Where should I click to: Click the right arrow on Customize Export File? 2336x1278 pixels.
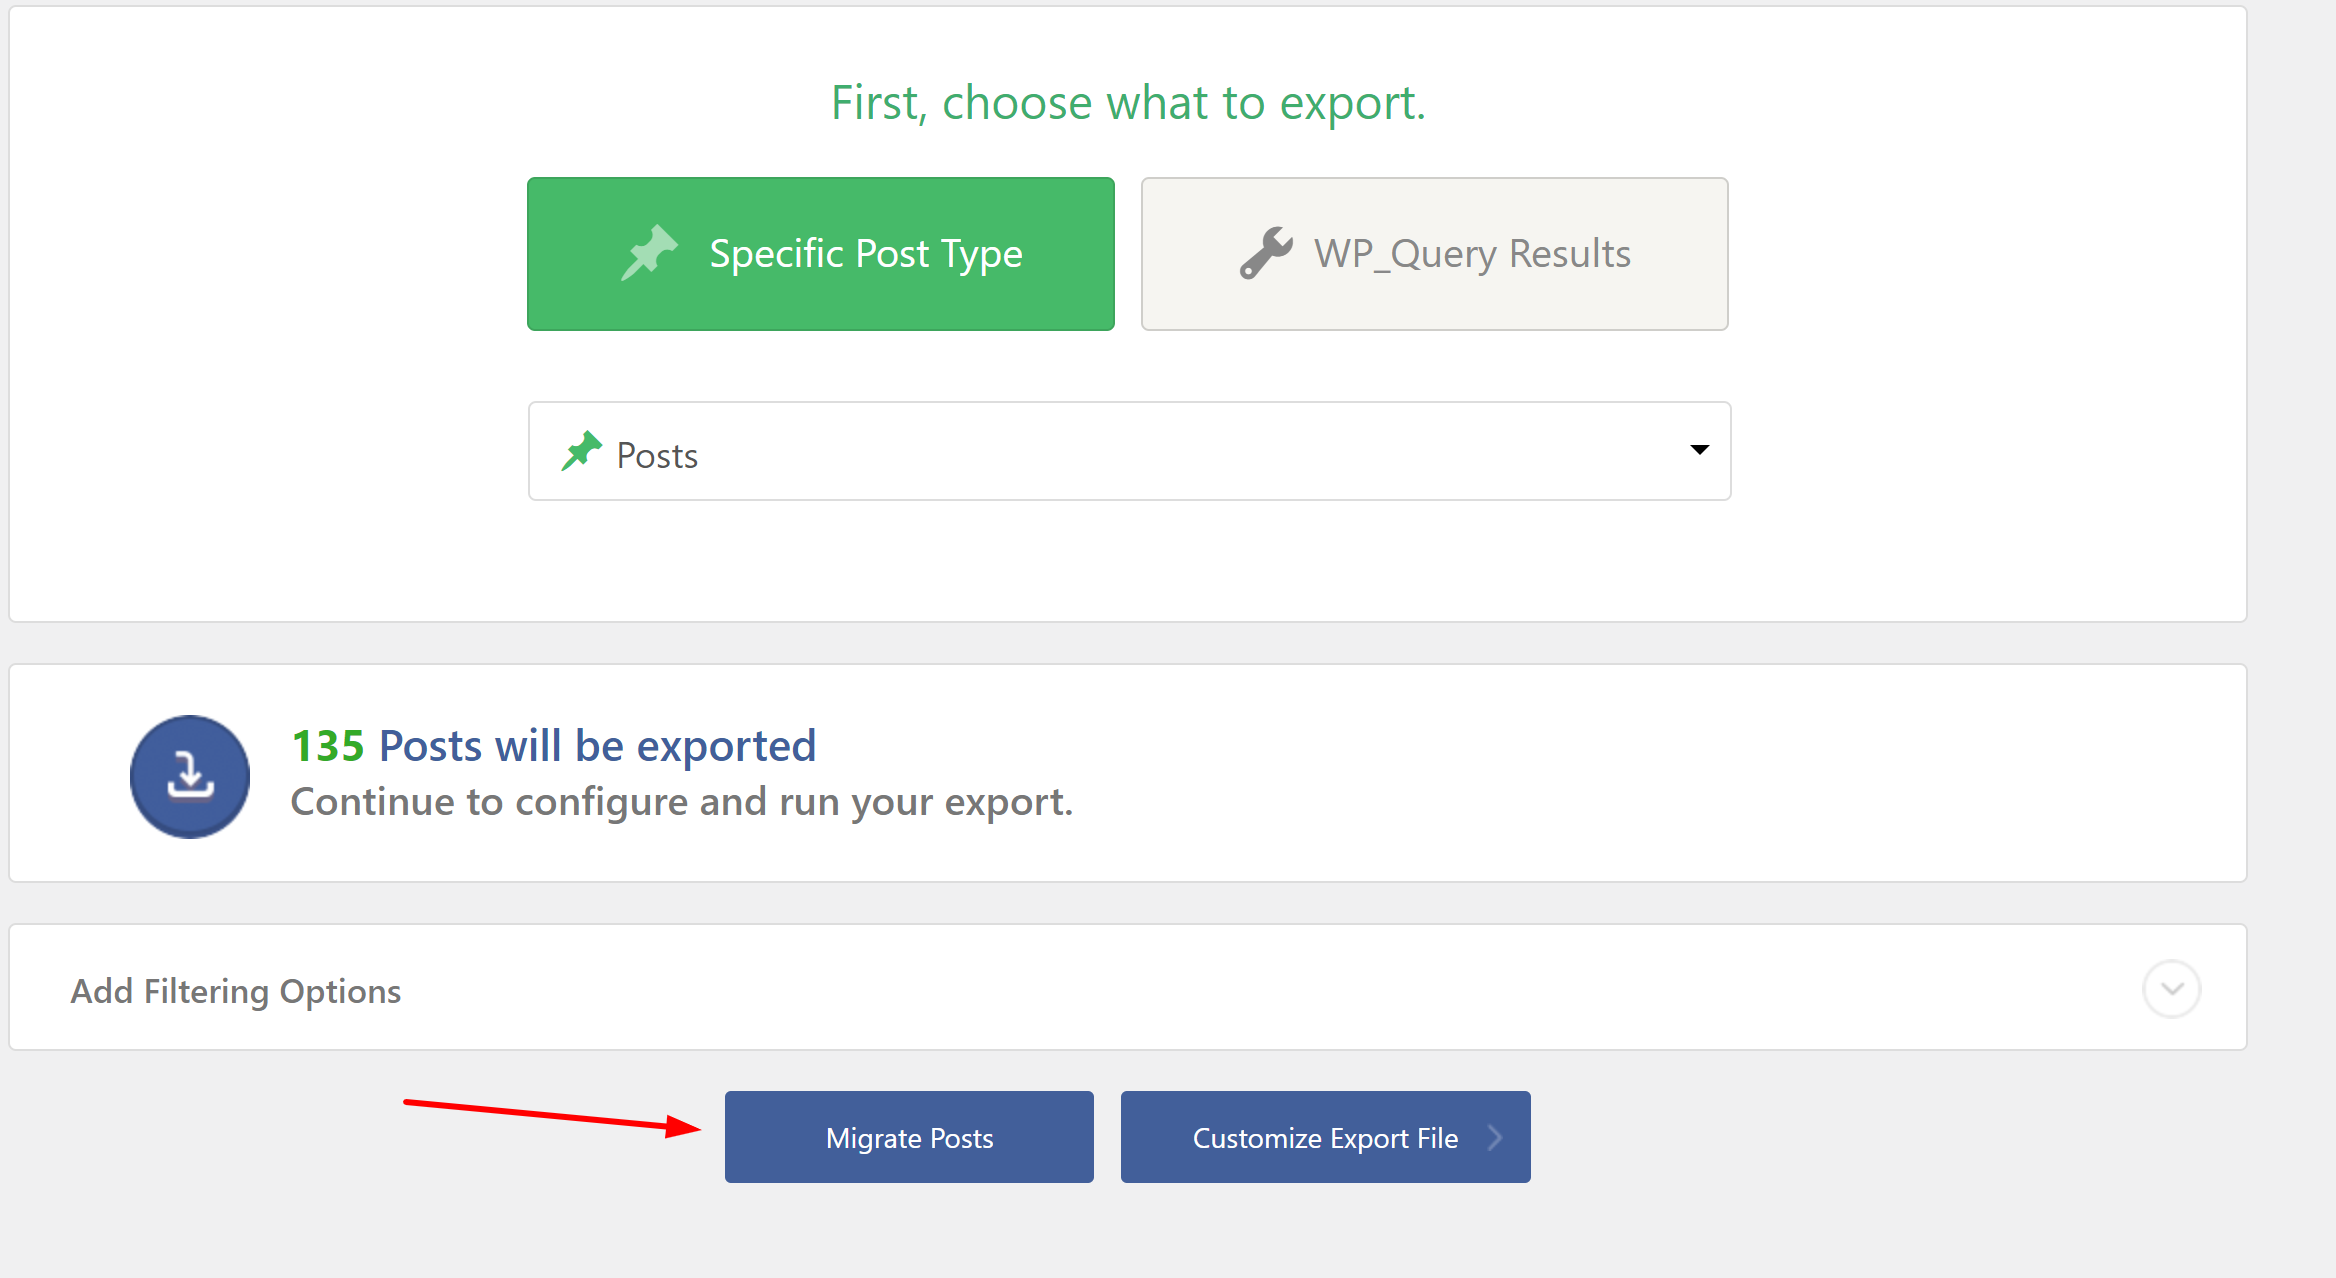coord(1495,1137)
